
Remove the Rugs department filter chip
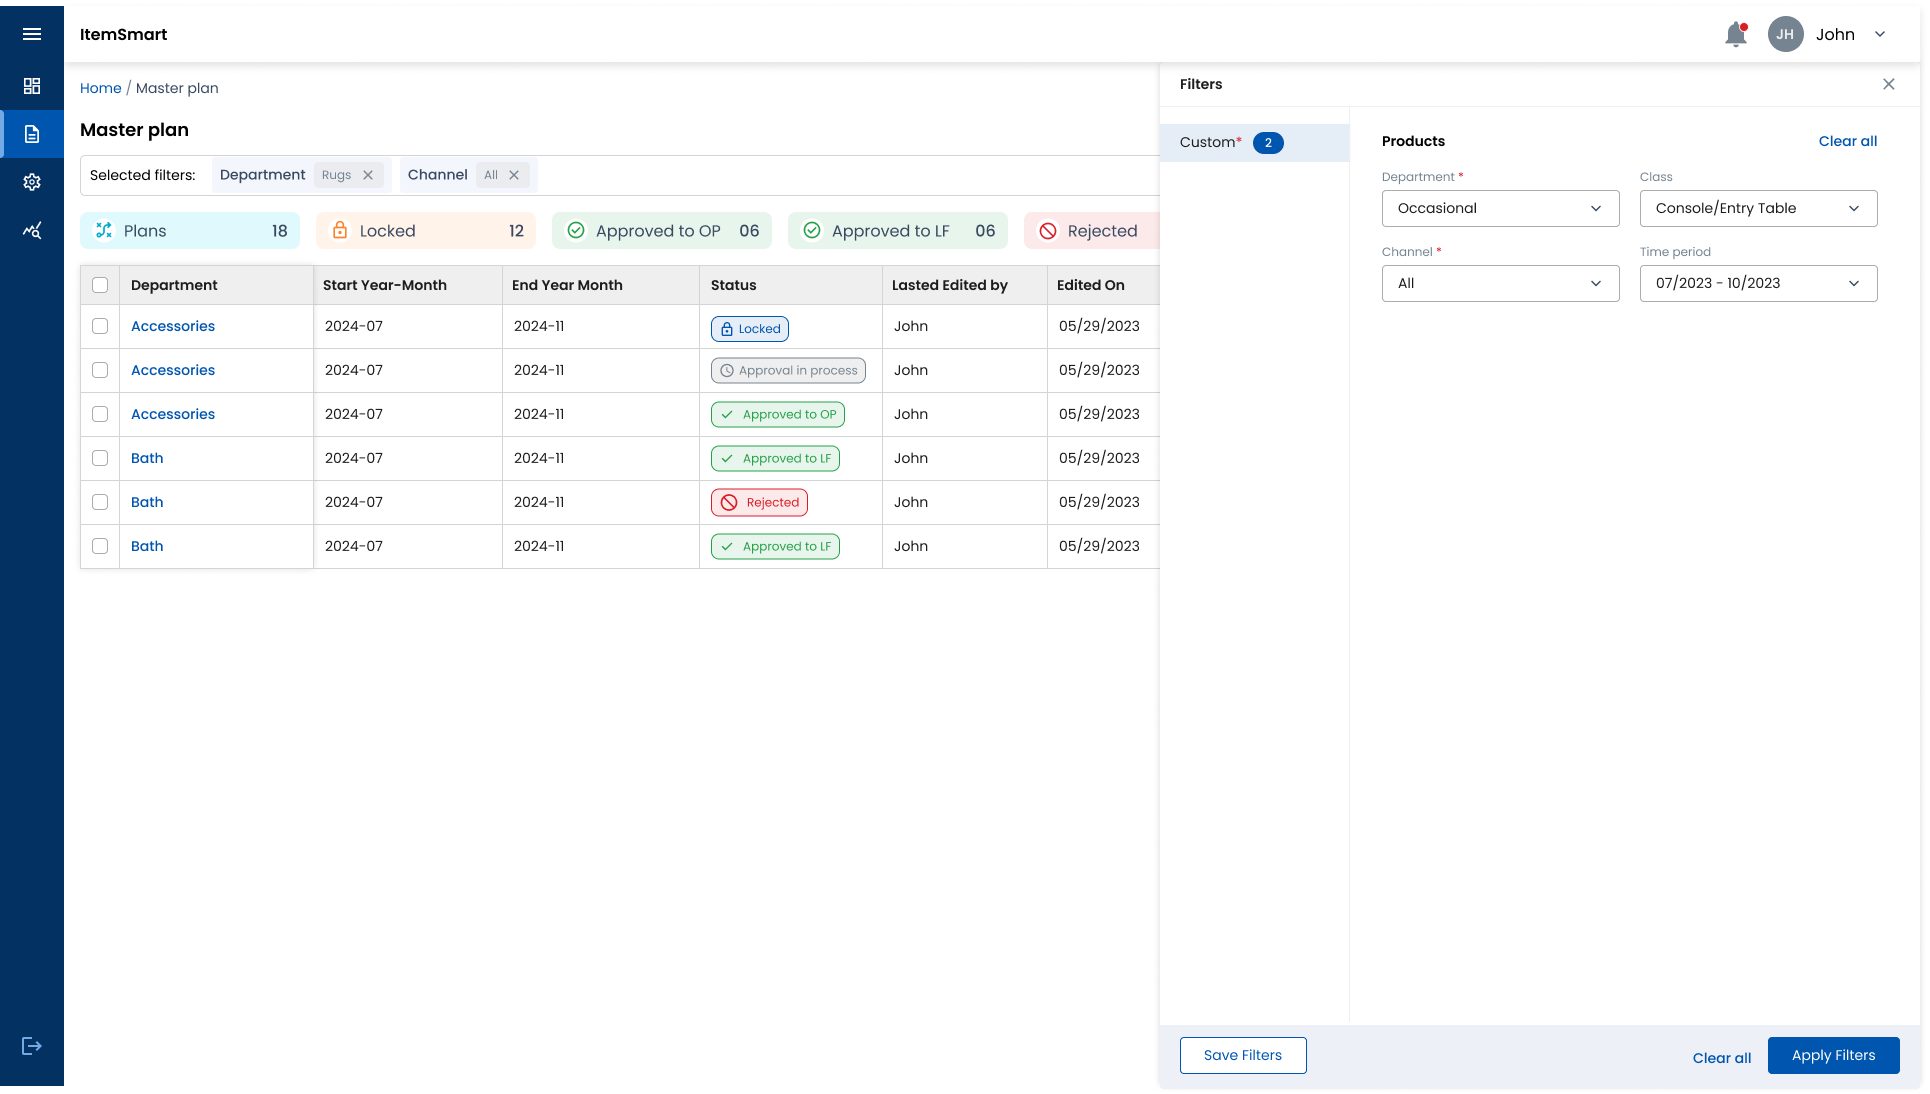pyautogui.click(x=368, y=175)
